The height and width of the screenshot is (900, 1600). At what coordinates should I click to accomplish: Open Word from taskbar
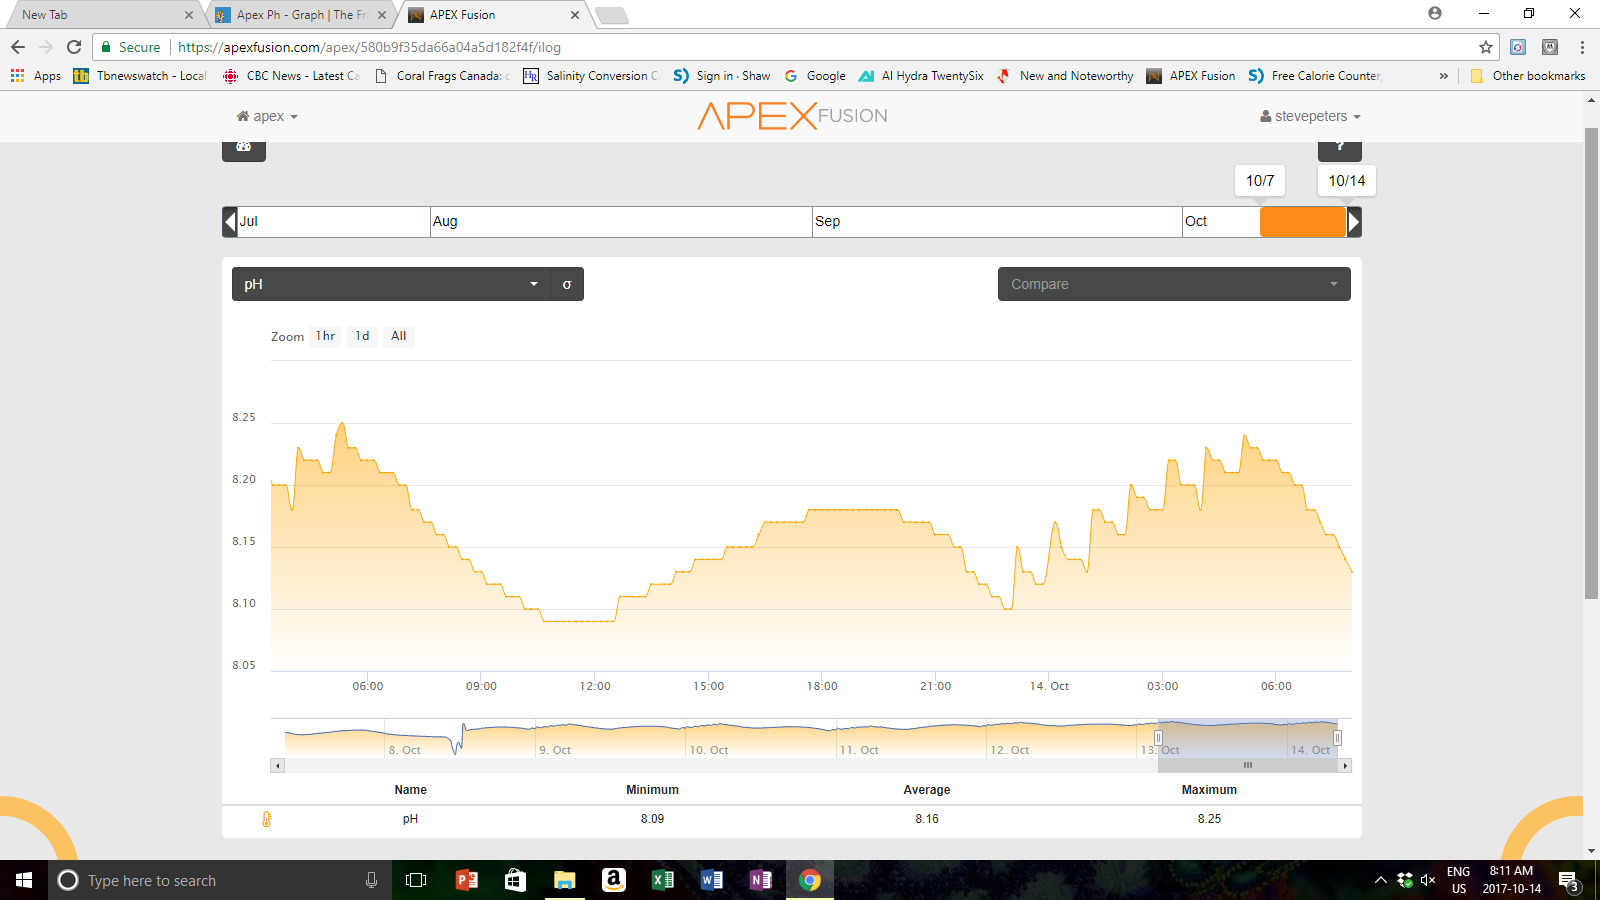711,880
